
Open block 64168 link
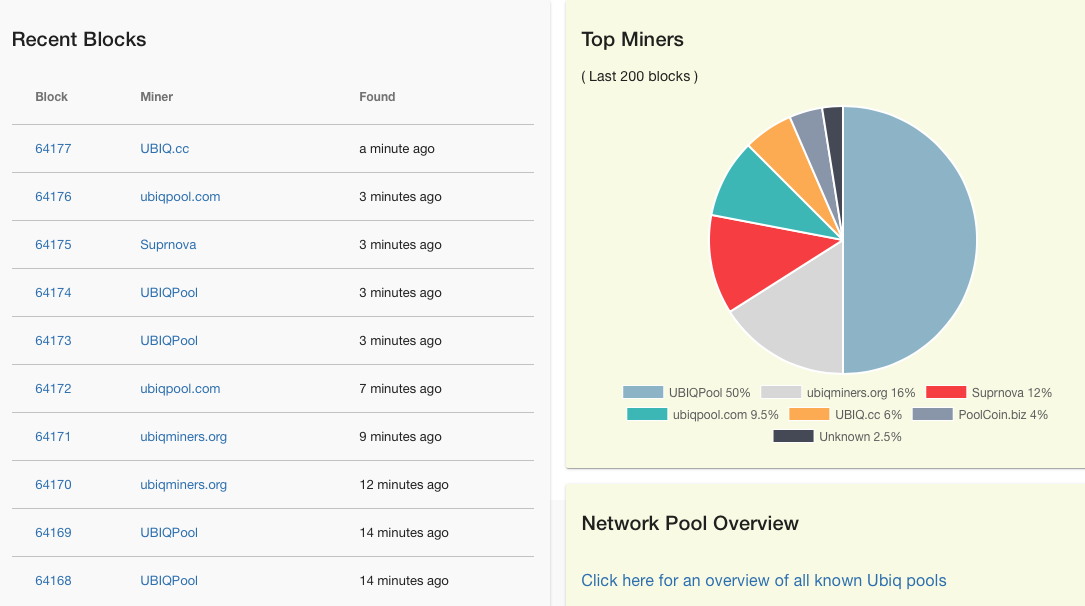pyautogui.click(x=53, y=580)
